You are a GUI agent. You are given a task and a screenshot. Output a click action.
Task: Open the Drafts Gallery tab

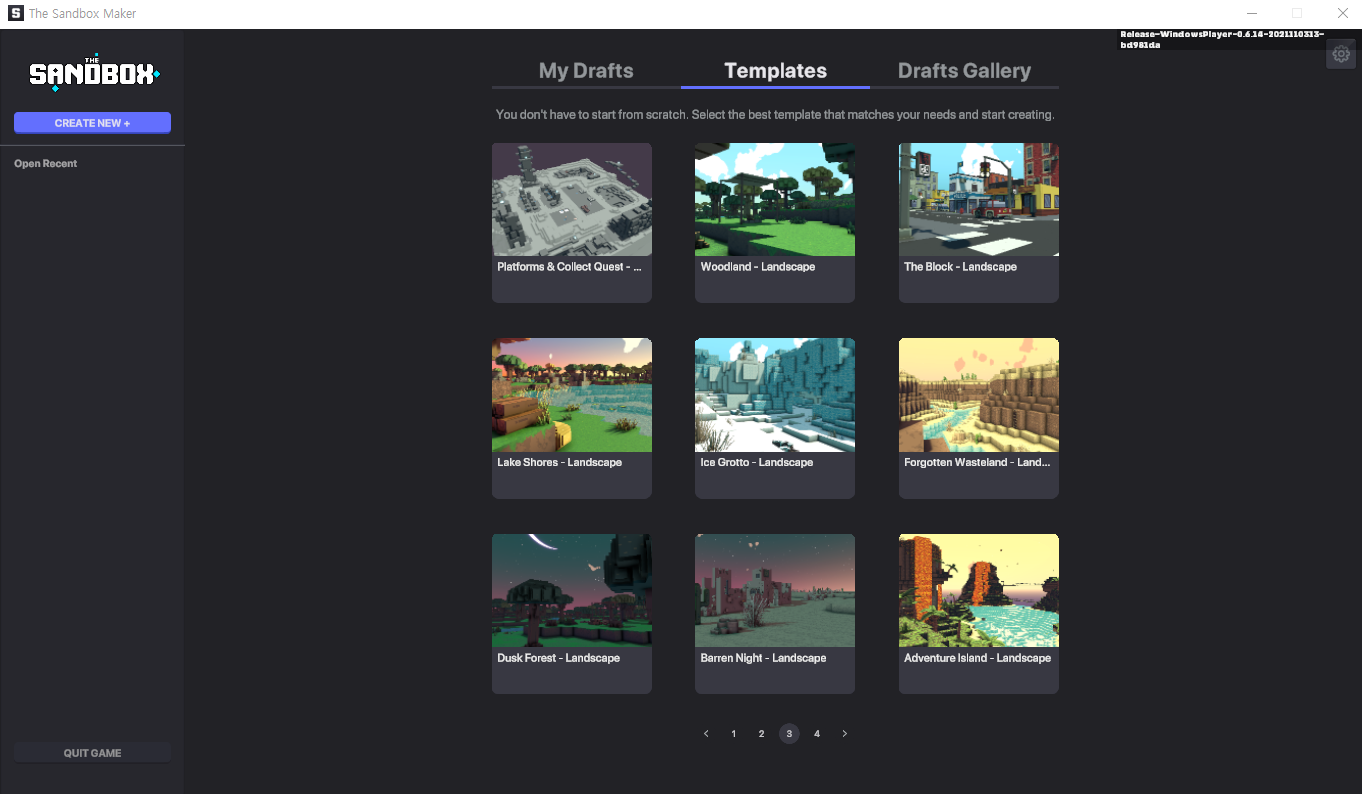pyautogui.click(x=964, y=71)
